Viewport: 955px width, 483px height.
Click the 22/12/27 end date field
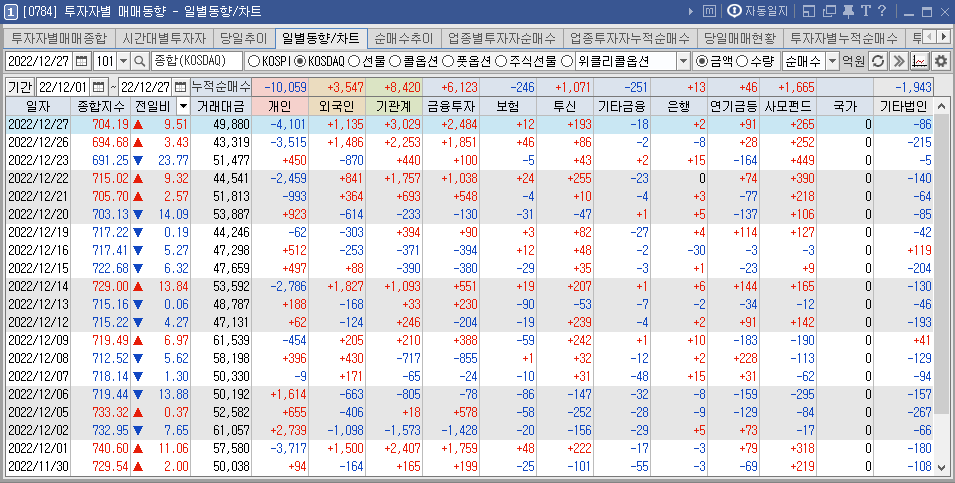pos(145,86)
